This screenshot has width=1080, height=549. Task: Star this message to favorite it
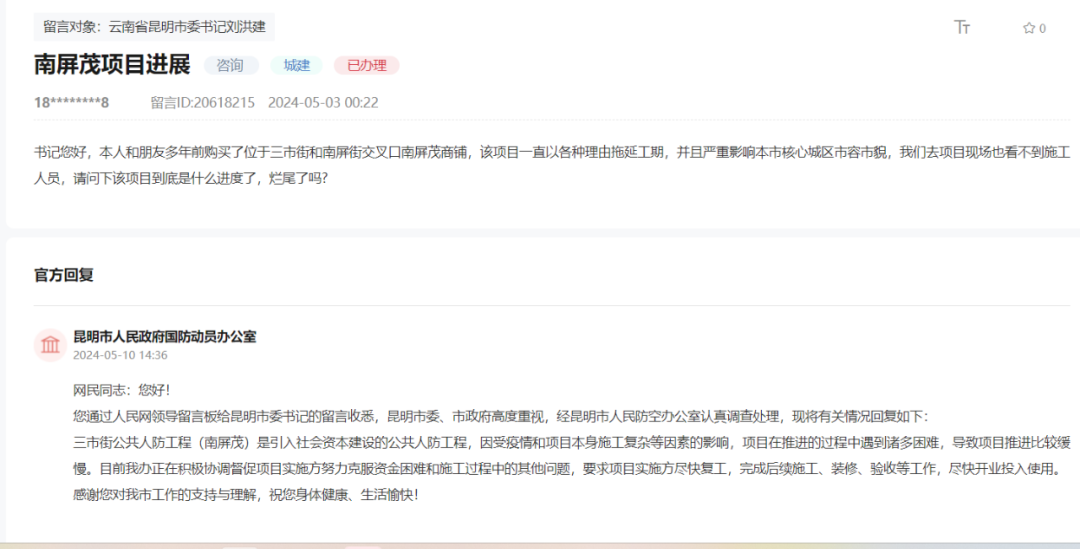(x=1029, y=28)
